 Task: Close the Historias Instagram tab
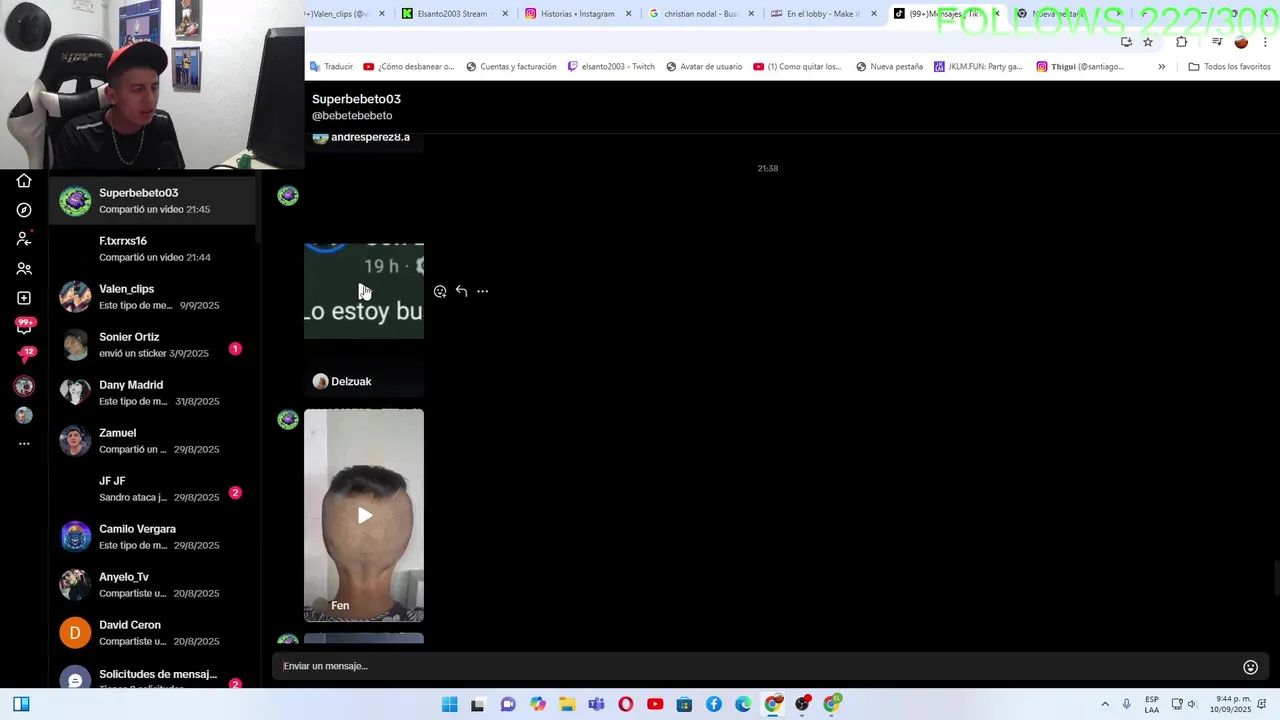628,14
